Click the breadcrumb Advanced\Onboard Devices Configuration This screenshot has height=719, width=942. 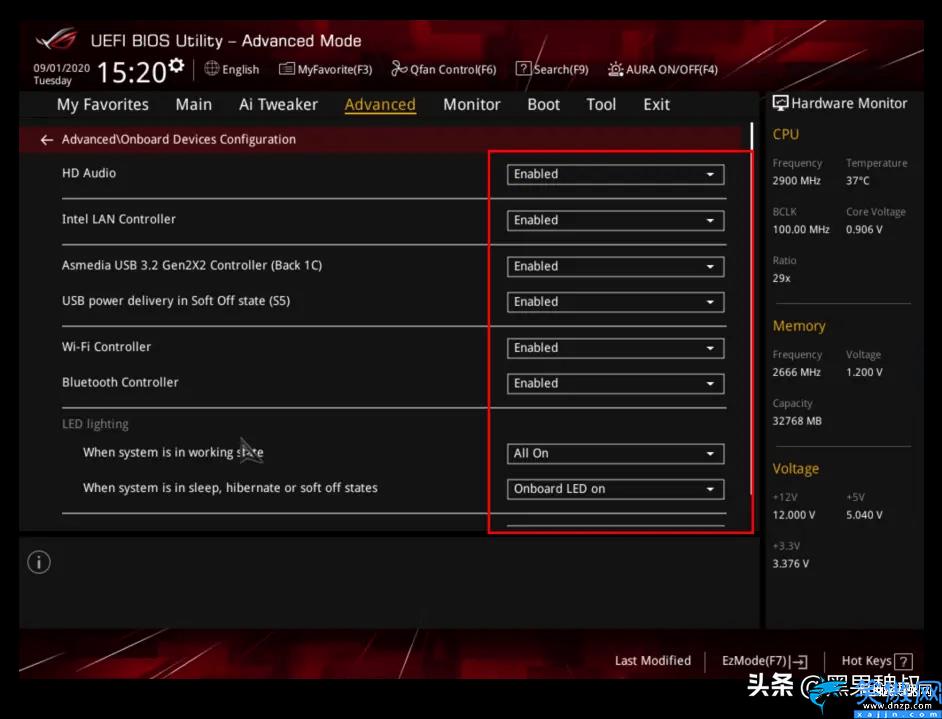(179, 140)
